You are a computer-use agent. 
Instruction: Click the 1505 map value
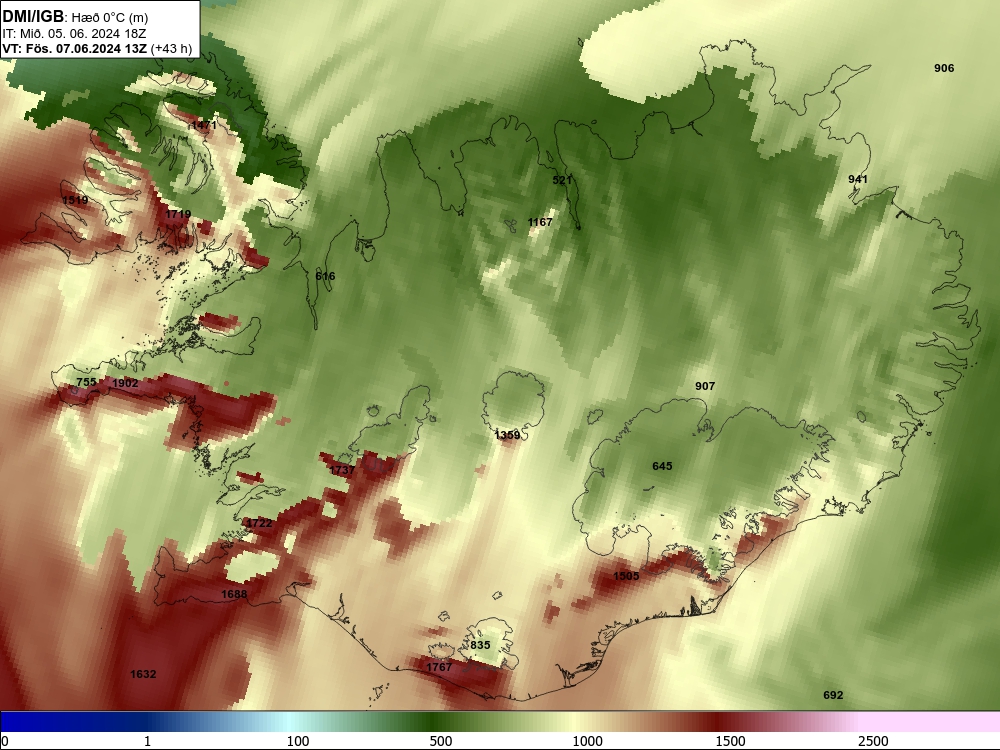[626, 576]
